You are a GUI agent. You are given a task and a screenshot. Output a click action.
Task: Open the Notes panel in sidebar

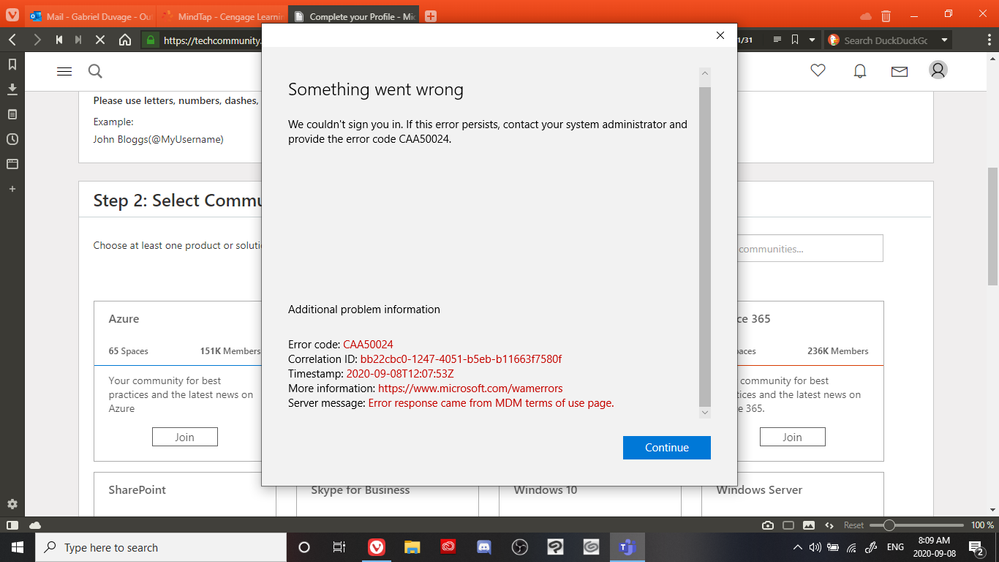[x=12, y=114]
